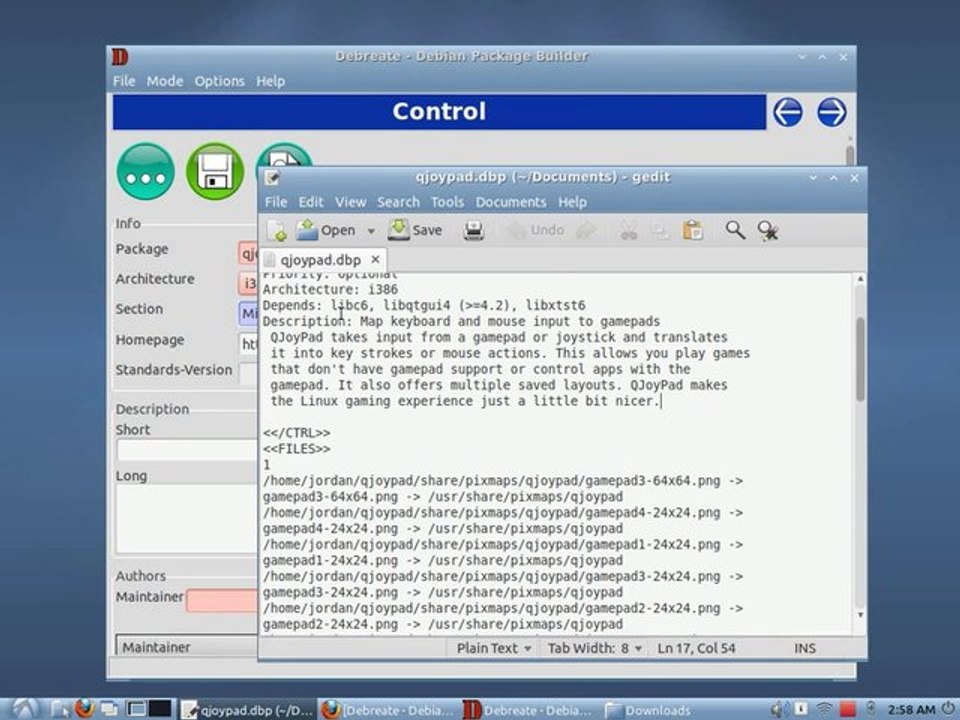Open gedit Help menu
Viewport: 960px width, 720px height.
coord(572,202)
